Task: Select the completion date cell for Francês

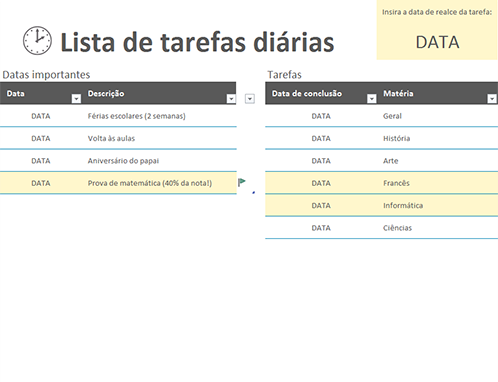Action: point(321,183)
